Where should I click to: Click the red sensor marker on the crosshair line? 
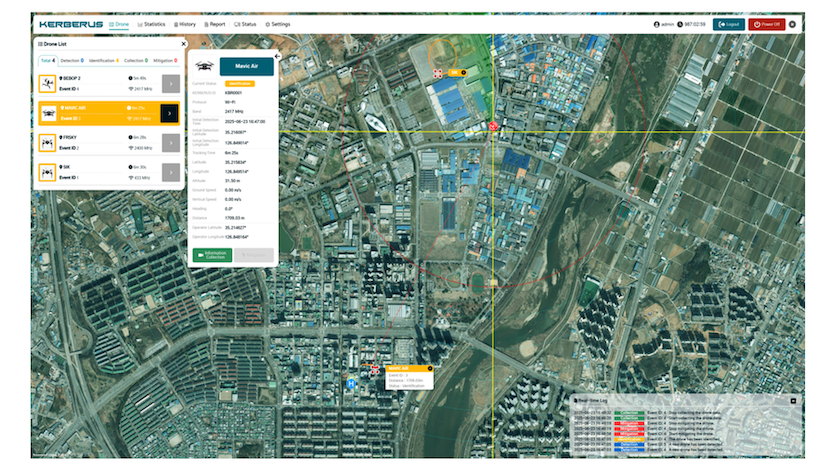(493, 125)
